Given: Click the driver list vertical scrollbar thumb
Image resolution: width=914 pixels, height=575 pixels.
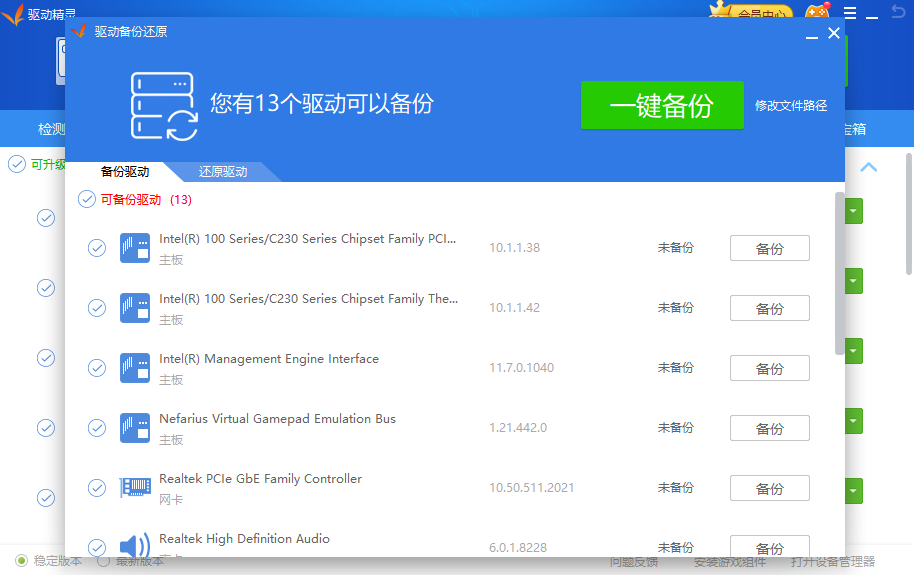Looking at the screenshot, I should 839,273.
